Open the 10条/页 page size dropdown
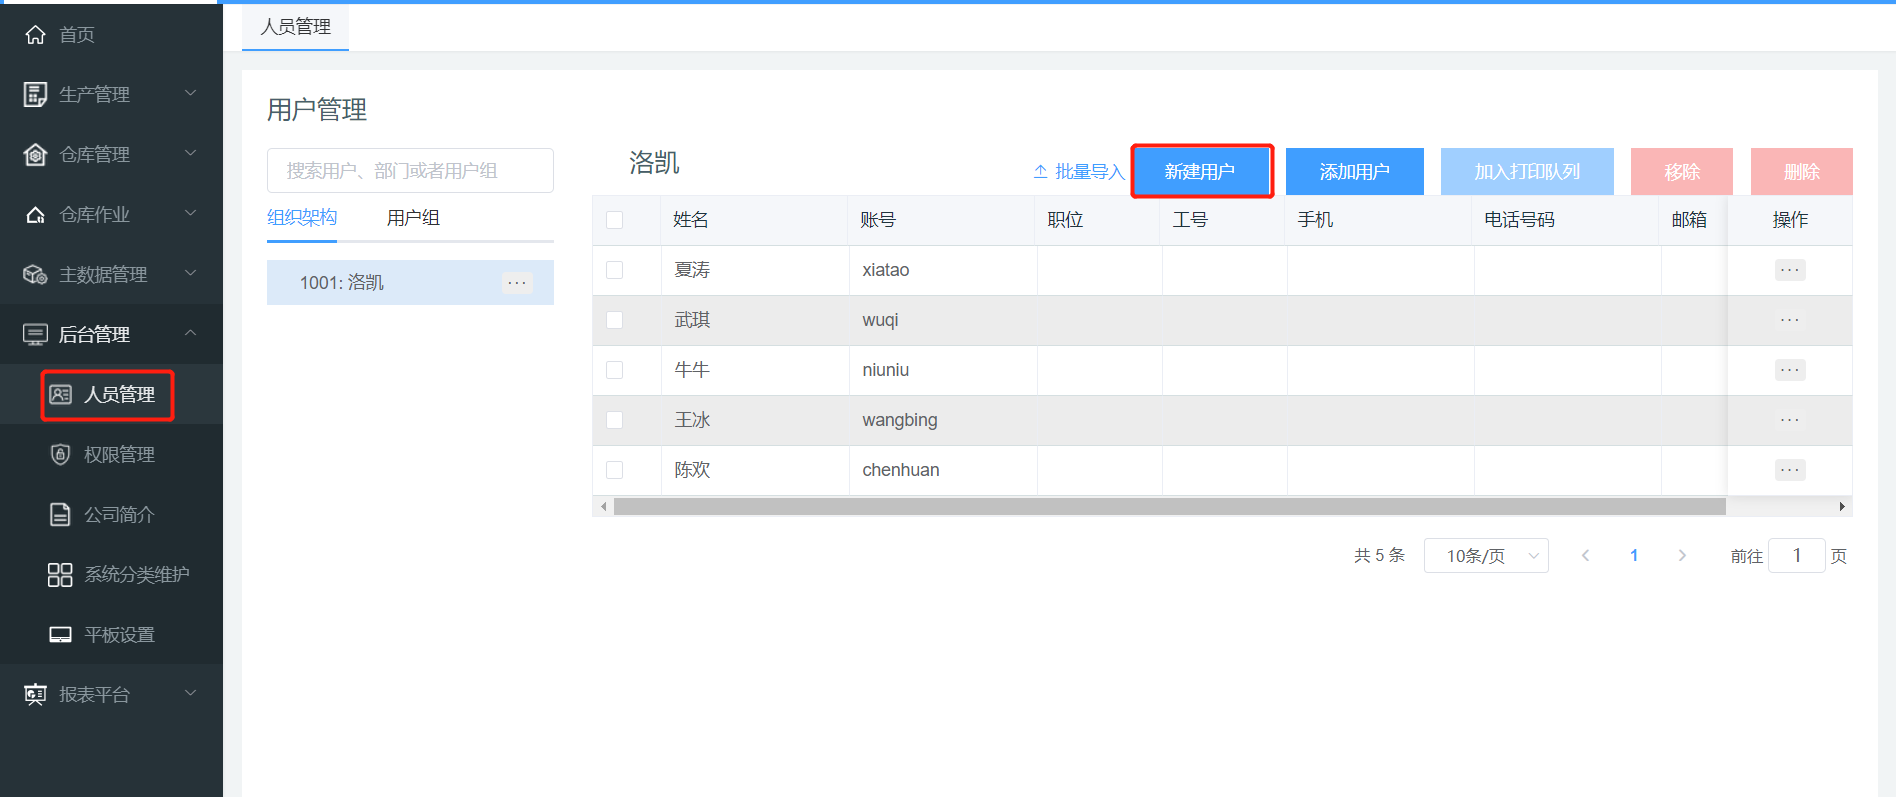This screenshot has width=1896, height=797. 1486,556
